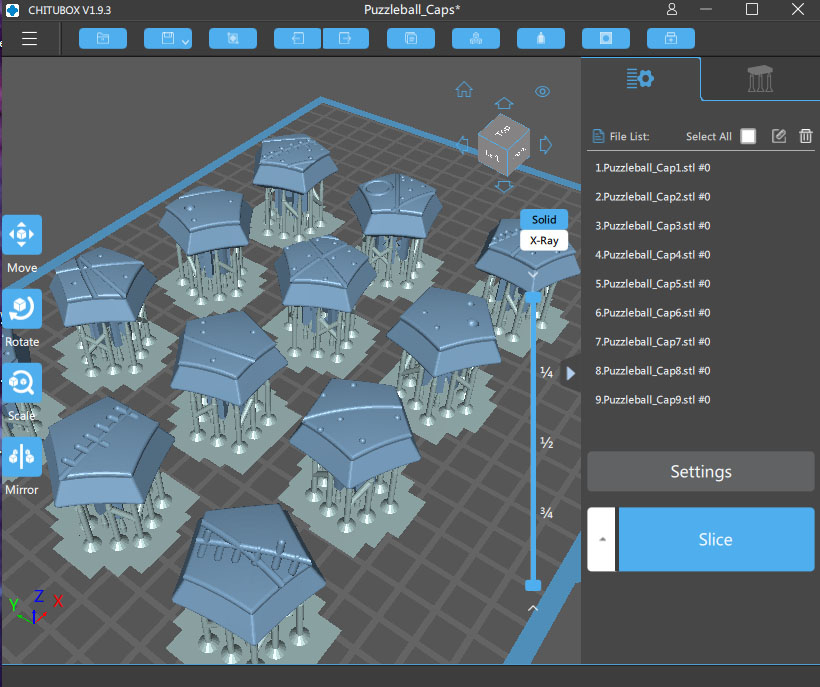Expand the arrow left of Slice button
The height and width of the screenshot is (687, 820).
tap(601, 539)
